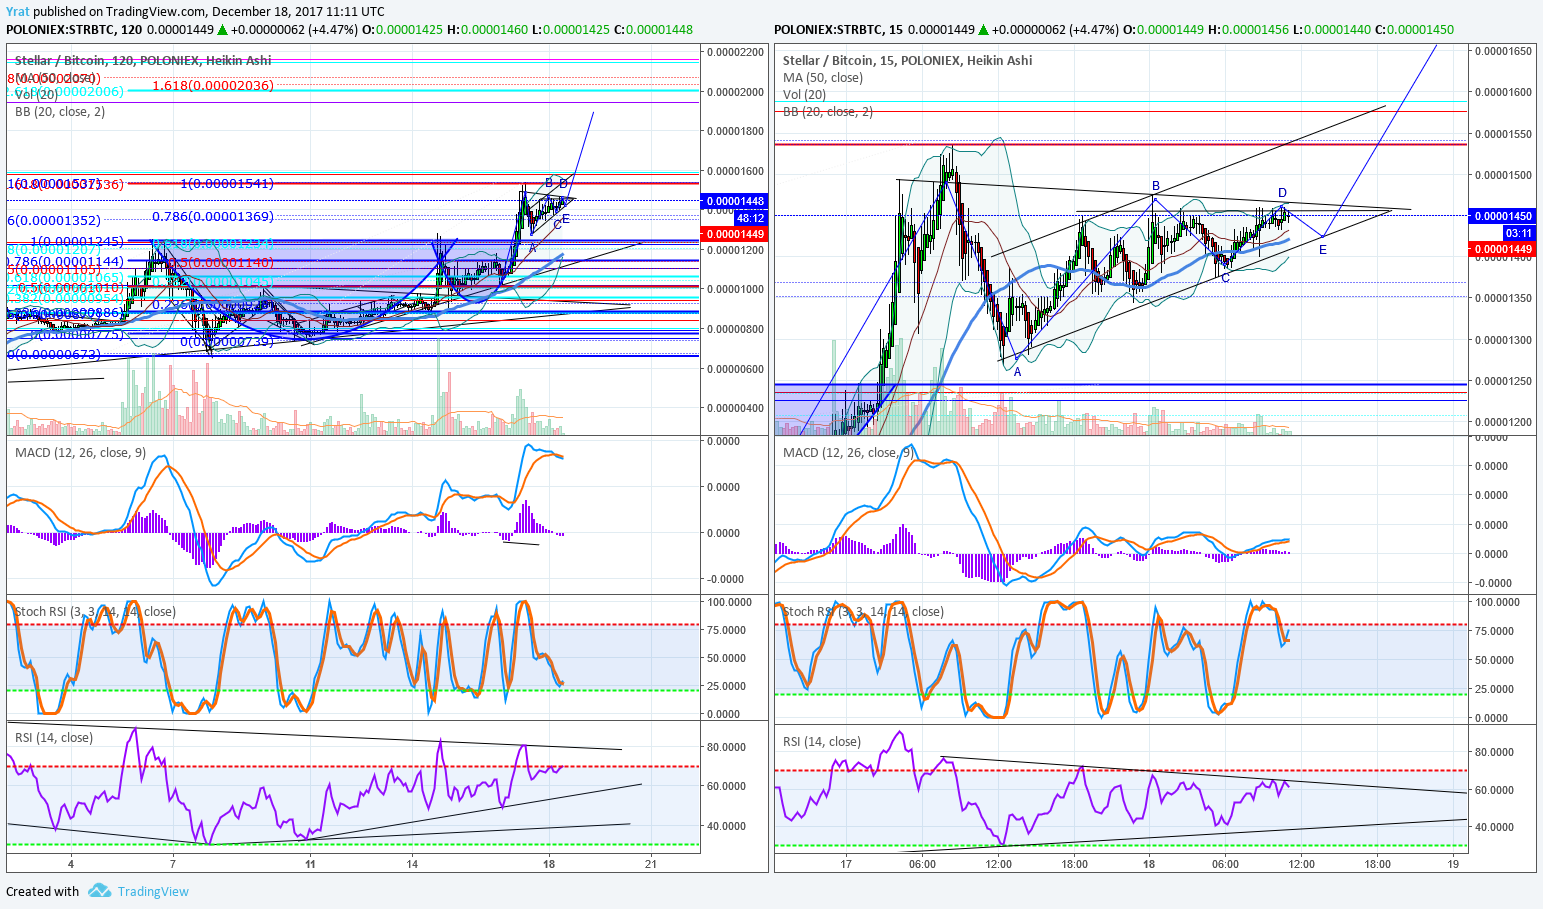1543x909 pixels.
Task: Click the Stoch RSI label in the left chart
Action: tap(95, 612)
